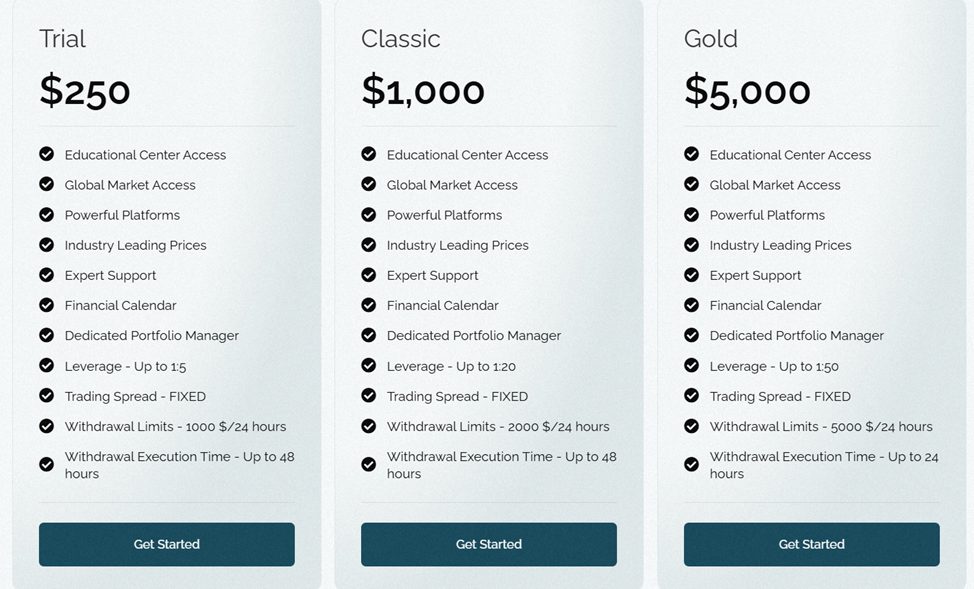
Task: Click checkmark beside Gold Leverage Up to 1:50
Action: pos(691,366)
